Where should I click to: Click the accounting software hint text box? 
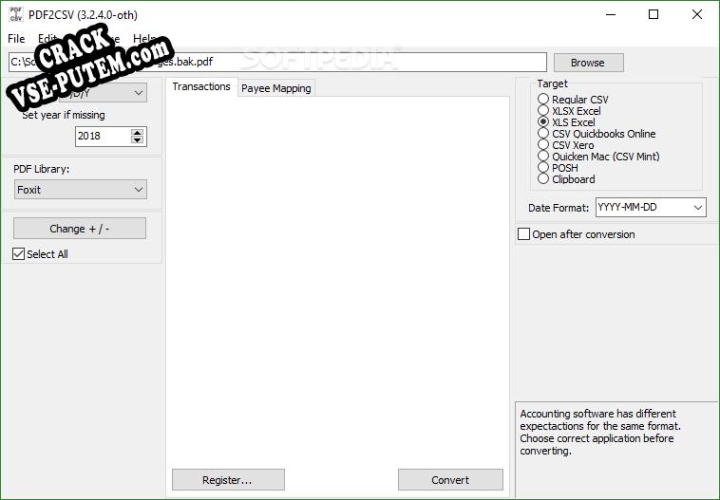pyautogui.click(x=617, y=449)
